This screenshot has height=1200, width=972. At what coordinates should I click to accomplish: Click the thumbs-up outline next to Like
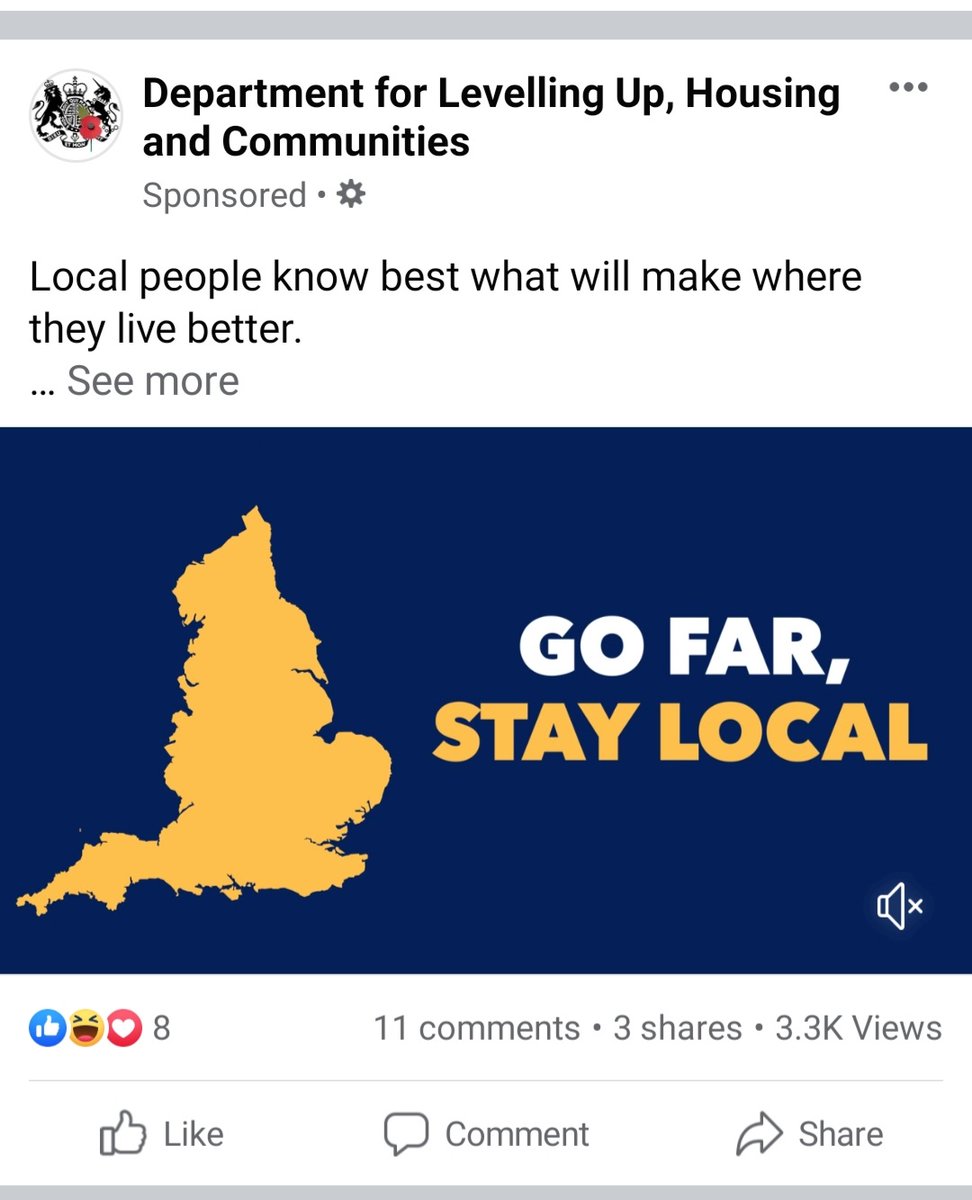pyautogui.click(x=124, y=1133)
